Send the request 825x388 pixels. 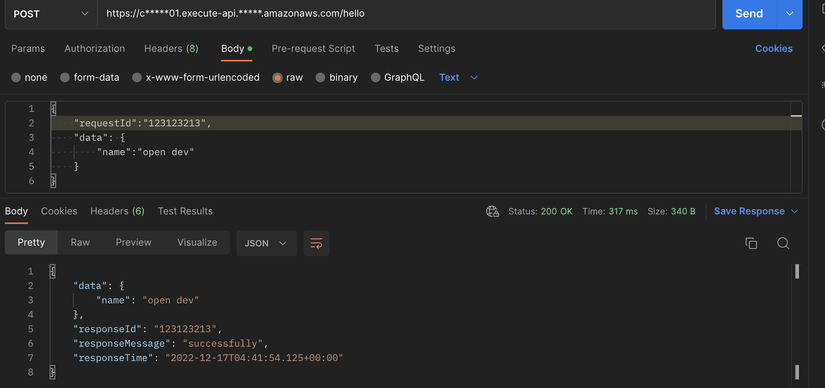pyautogui.click(x=749, y=14)
